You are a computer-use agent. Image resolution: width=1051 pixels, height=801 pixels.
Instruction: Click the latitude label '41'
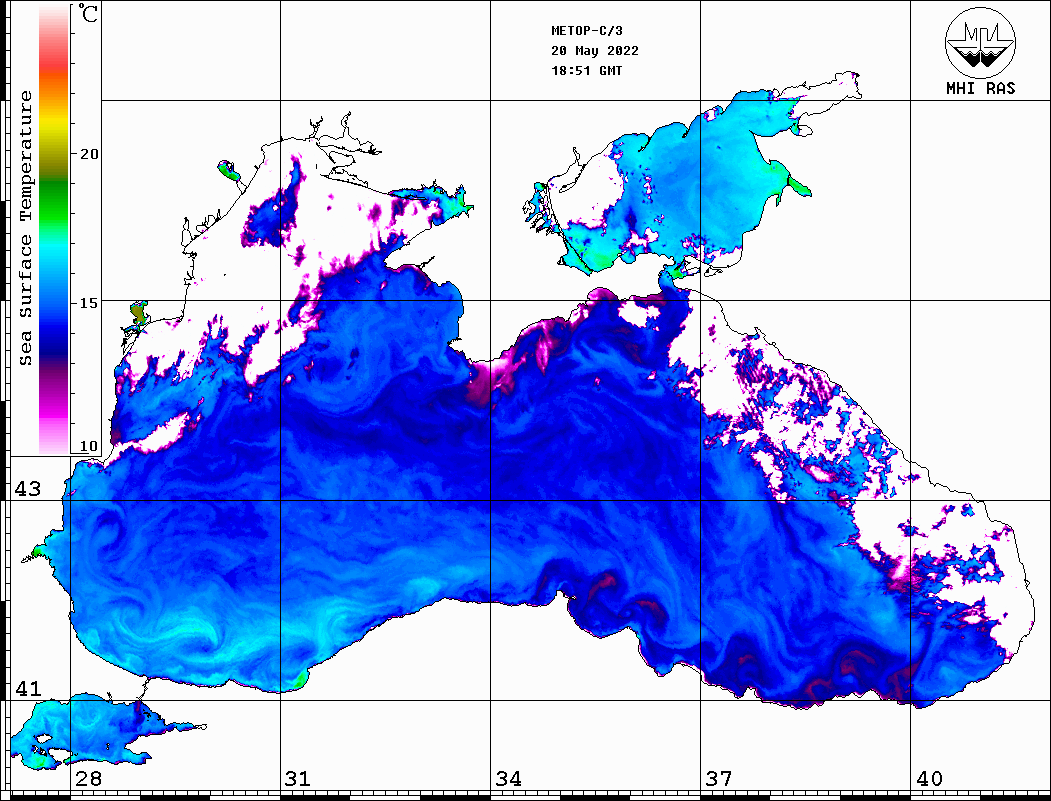pos(27,688)
